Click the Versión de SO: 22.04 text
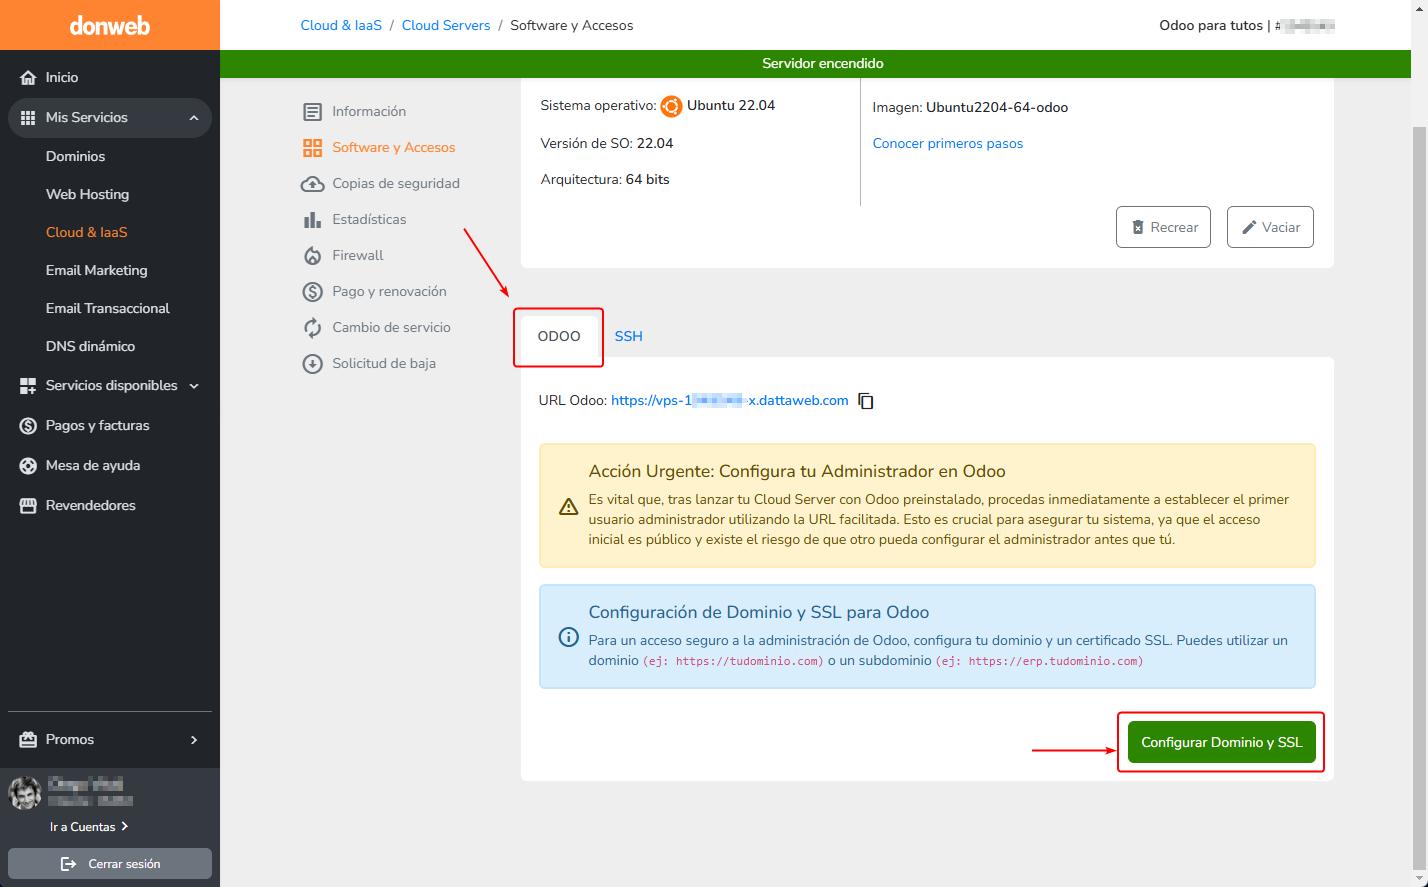Image resolution: width=1428 pixels, height=887 pixels. click(607, 143)
